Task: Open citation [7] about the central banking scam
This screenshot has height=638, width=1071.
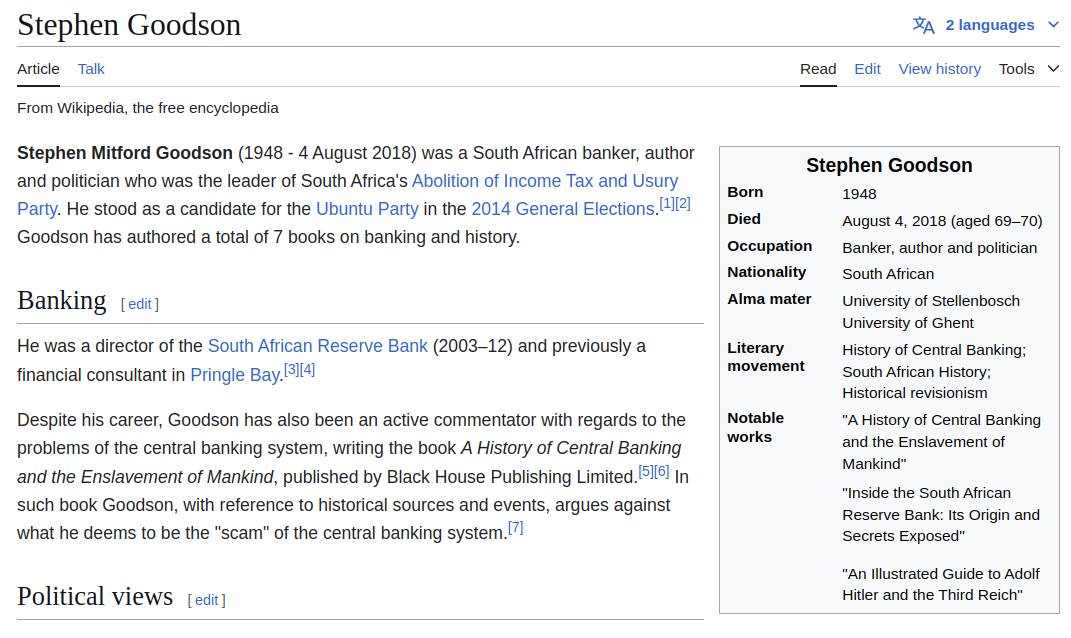Action: point(517,527)
